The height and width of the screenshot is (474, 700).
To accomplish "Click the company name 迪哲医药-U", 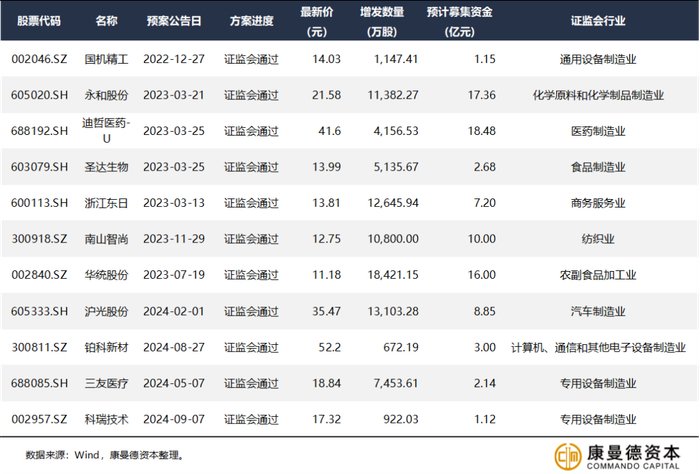I will coord(106,131).
